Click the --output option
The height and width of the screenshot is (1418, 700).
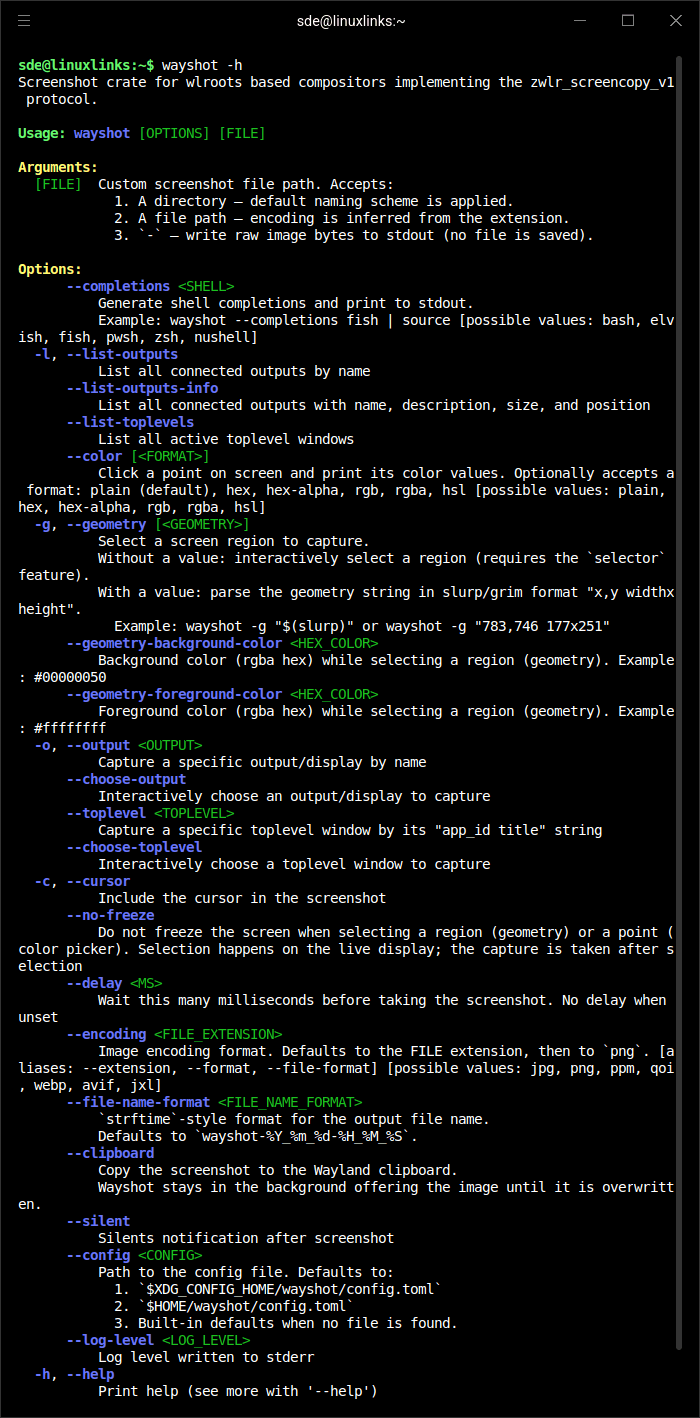[98, 745]
